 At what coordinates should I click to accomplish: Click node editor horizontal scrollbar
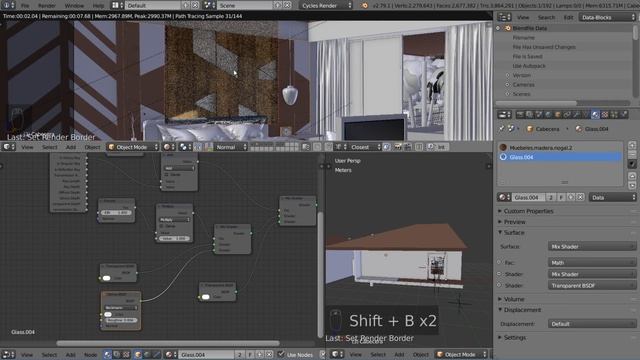click(x=168, y=343)
